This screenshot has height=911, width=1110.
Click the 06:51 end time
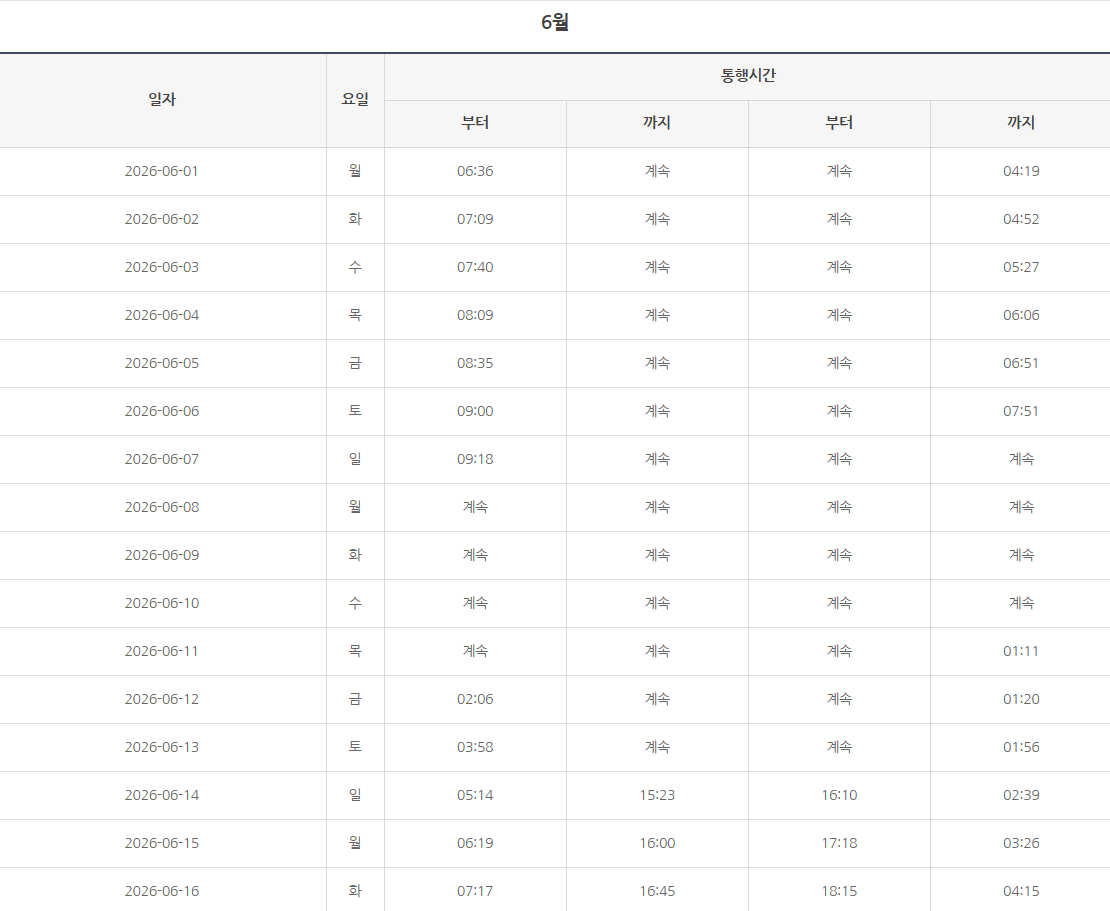[1021, 363]
